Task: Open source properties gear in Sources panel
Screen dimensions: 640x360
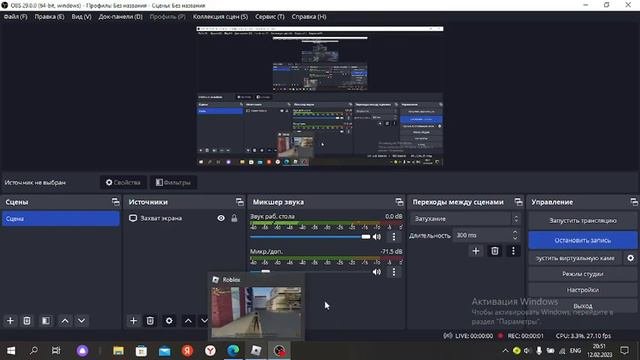Action: pyautogui.click(x=169, y=321)
